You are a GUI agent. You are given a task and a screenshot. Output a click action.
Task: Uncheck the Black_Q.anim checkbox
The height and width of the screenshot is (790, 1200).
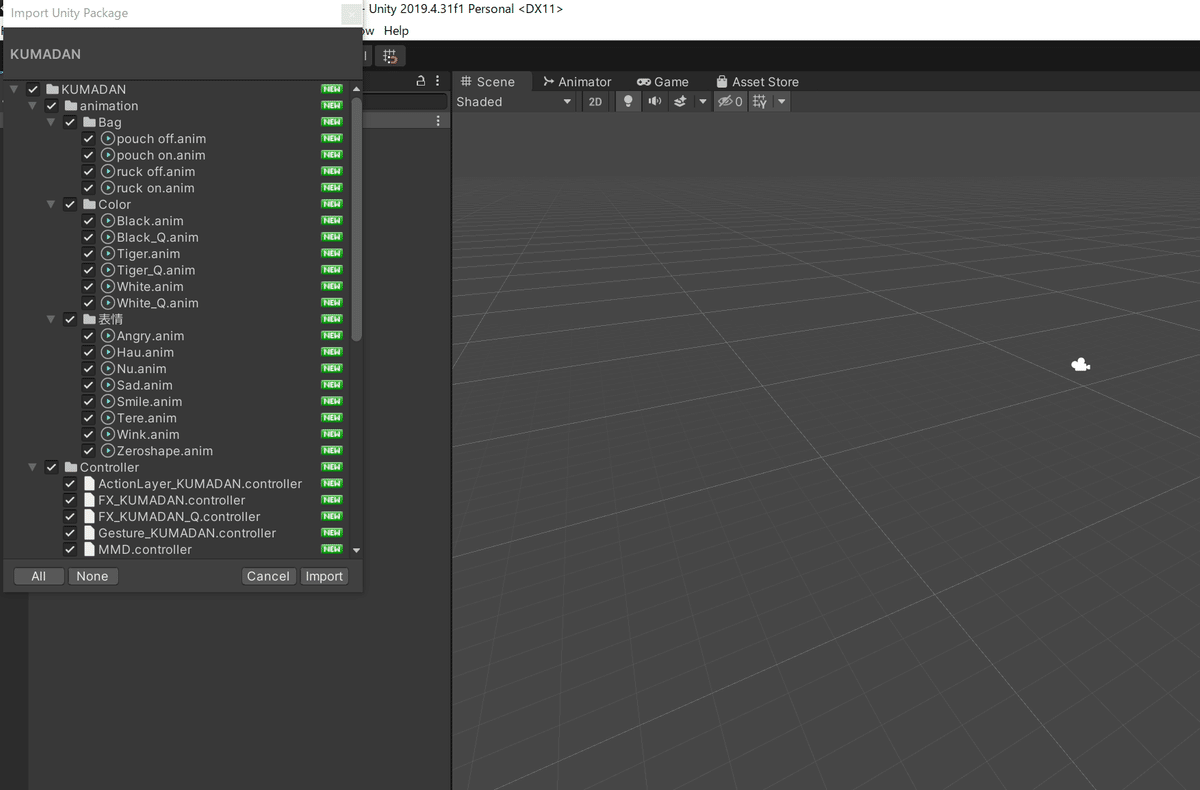click(x=88, y=237)
